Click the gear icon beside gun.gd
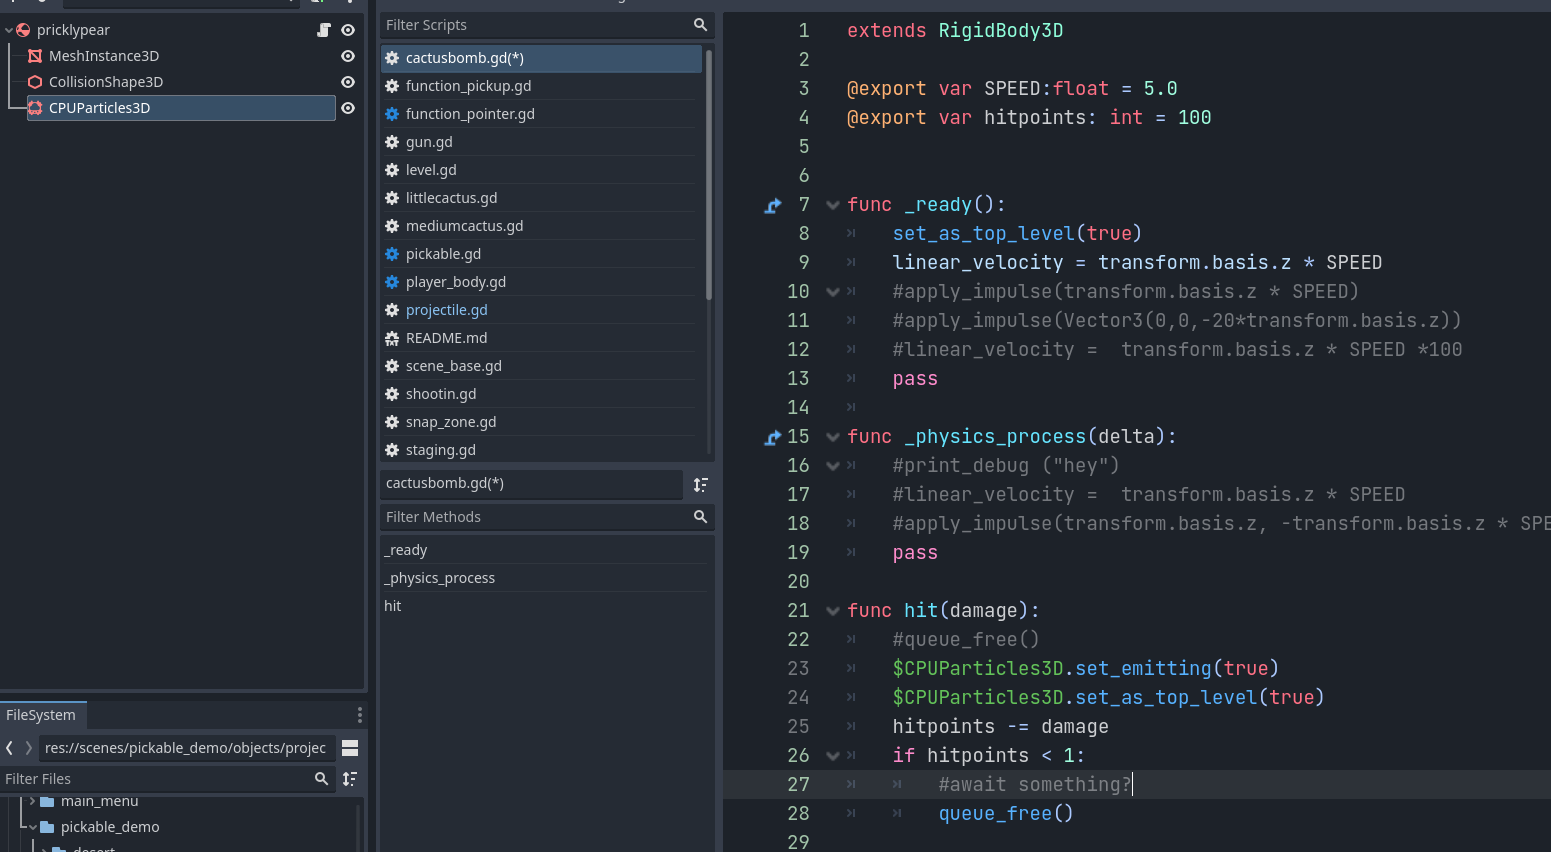The image size is (1551, 852). pyautogui.click(x=392, y=142)
